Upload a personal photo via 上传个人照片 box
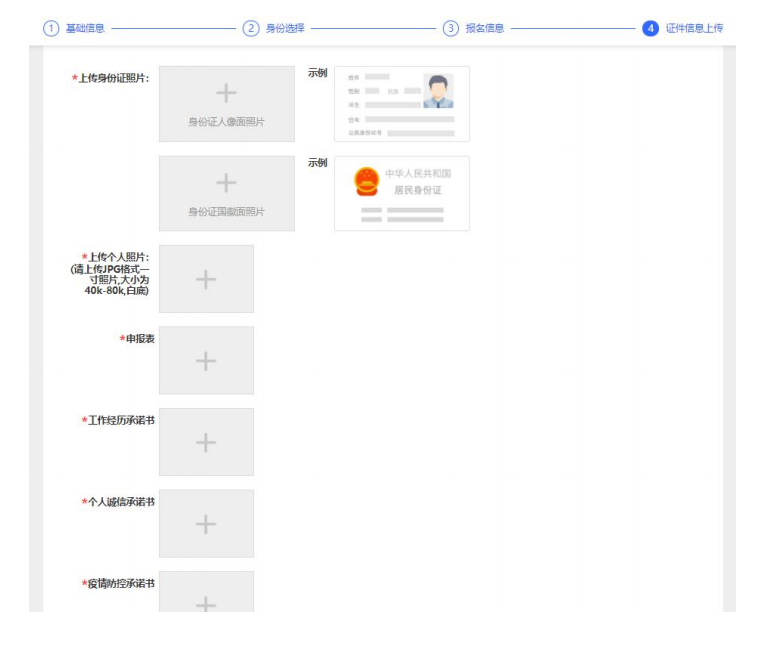Screen dimensions: 784x650 (206, 279)
